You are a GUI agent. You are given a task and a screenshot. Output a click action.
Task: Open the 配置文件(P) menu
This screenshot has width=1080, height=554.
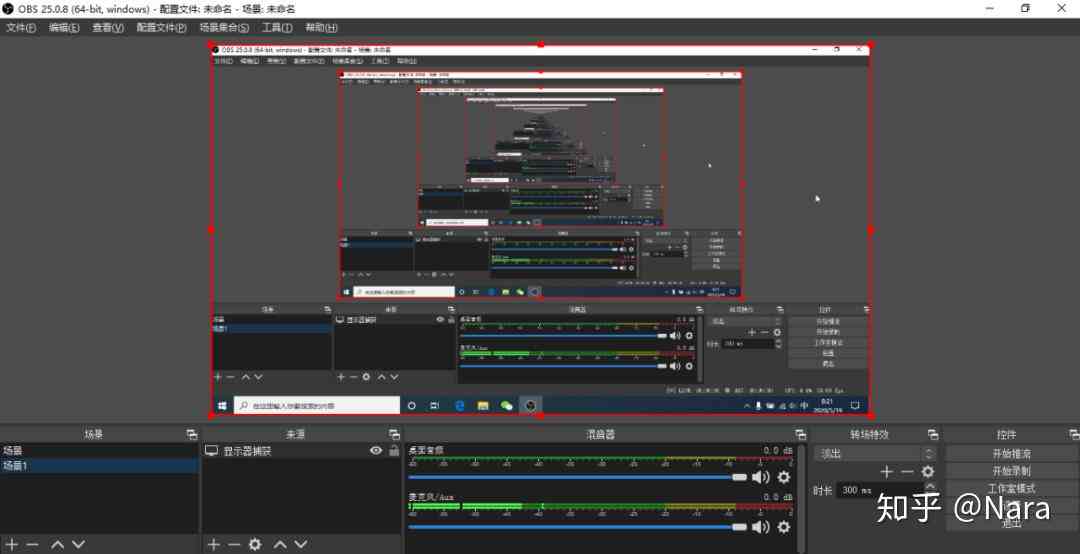(x=161, y=28)
